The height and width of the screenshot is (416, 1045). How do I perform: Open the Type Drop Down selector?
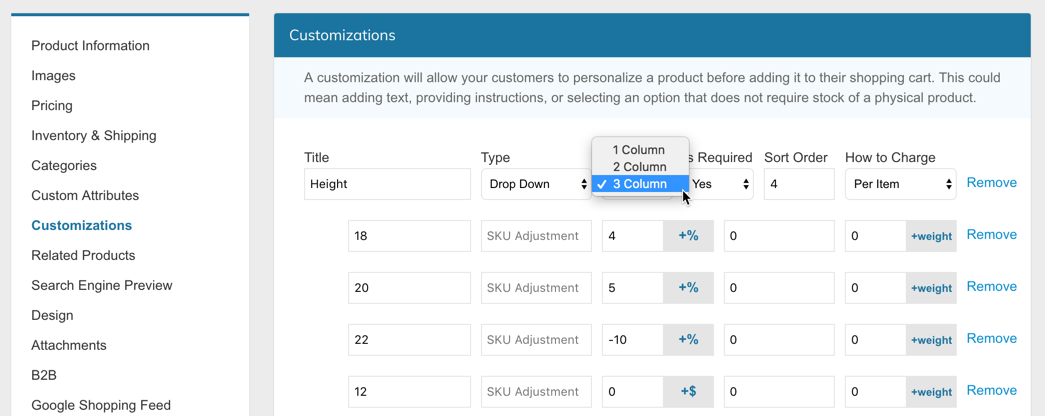click(536, 184)
